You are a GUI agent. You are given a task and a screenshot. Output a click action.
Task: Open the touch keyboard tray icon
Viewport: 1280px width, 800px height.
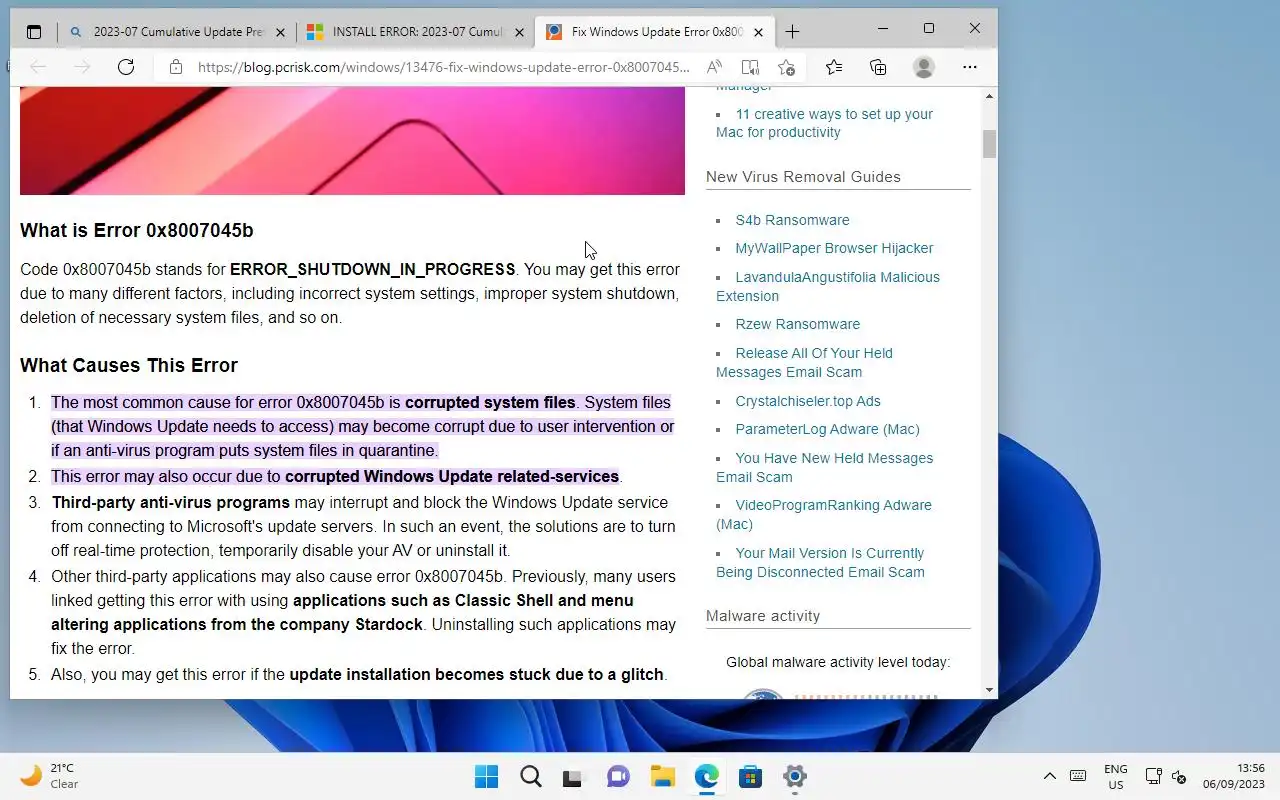tap(1078, 776)
